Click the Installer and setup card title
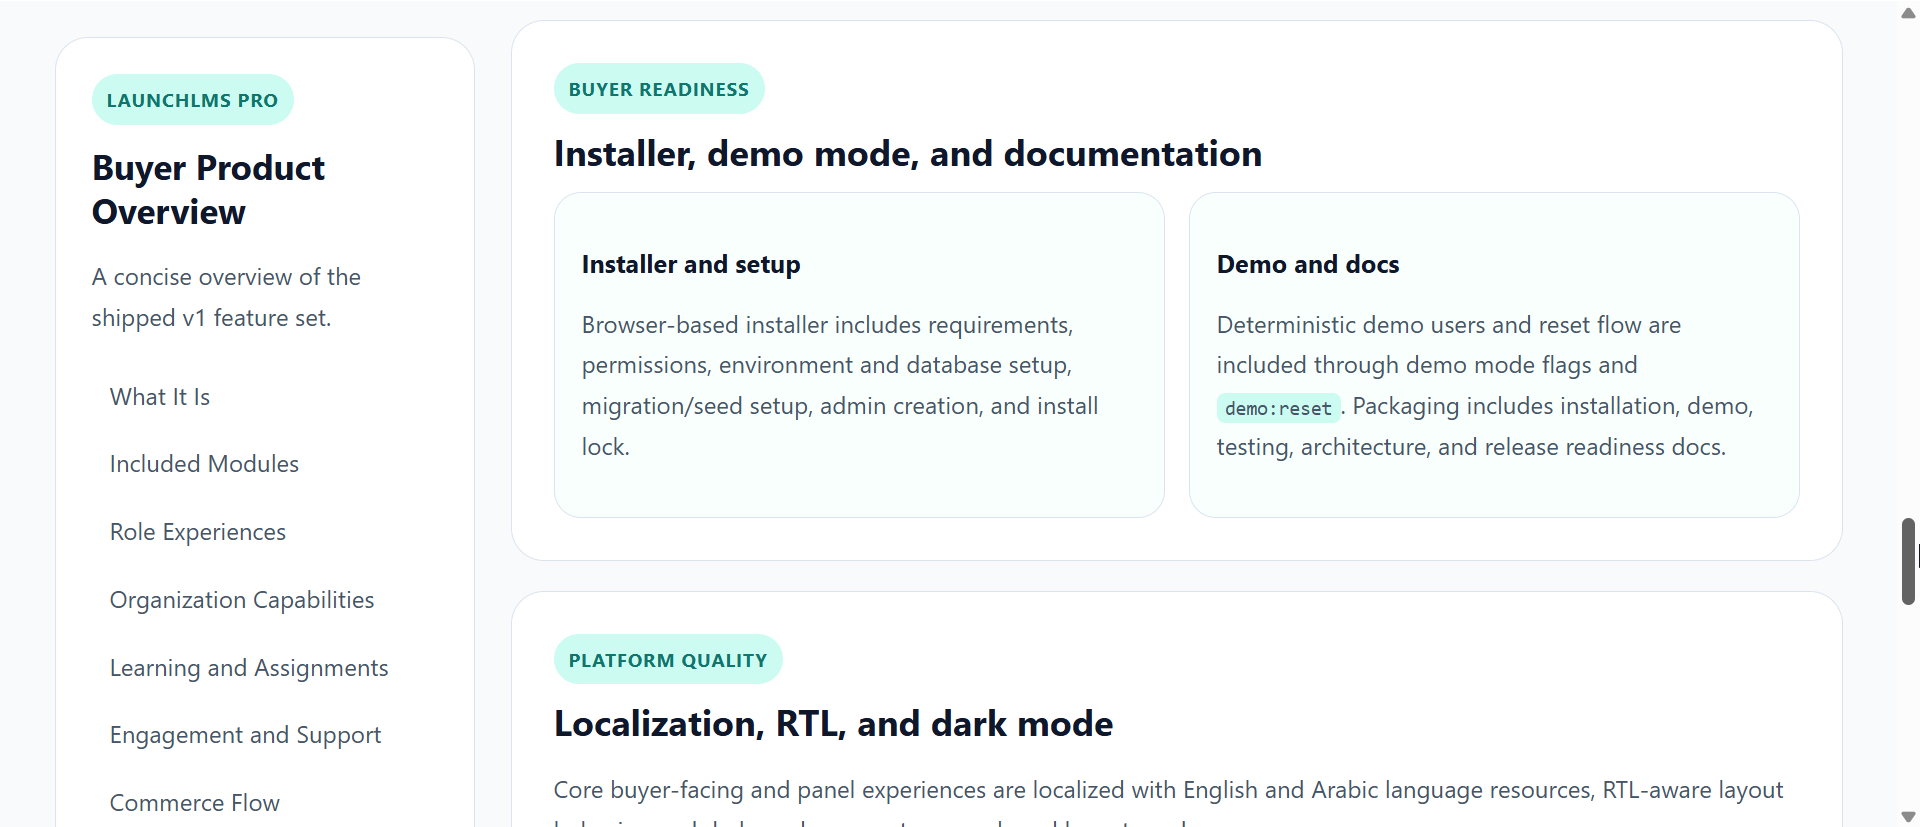 pyautogui.click(x=691, y=264)
